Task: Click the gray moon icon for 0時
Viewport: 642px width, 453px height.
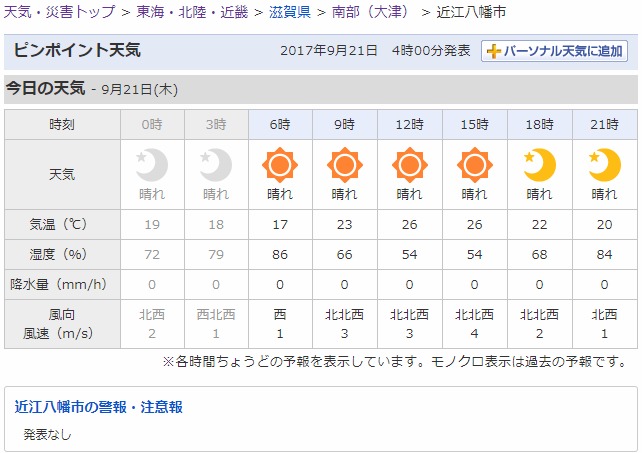Action: pos(152,165)
